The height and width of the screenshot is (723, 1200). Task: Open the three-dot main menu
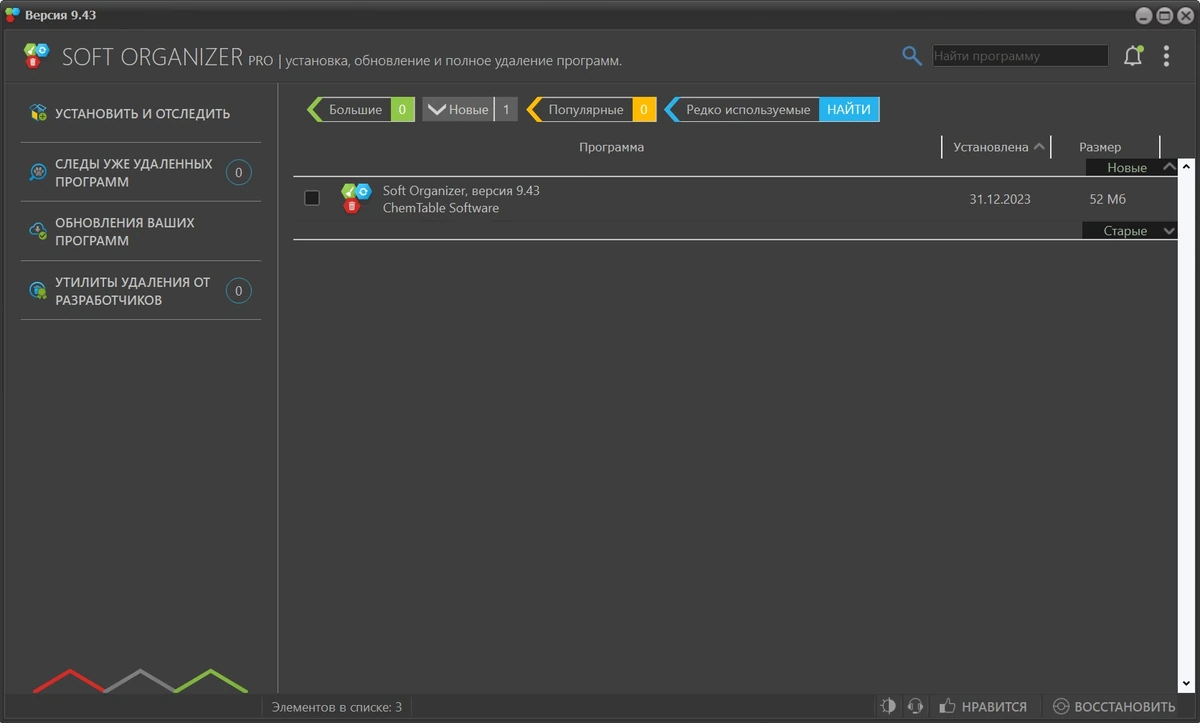pos(1166,56)
